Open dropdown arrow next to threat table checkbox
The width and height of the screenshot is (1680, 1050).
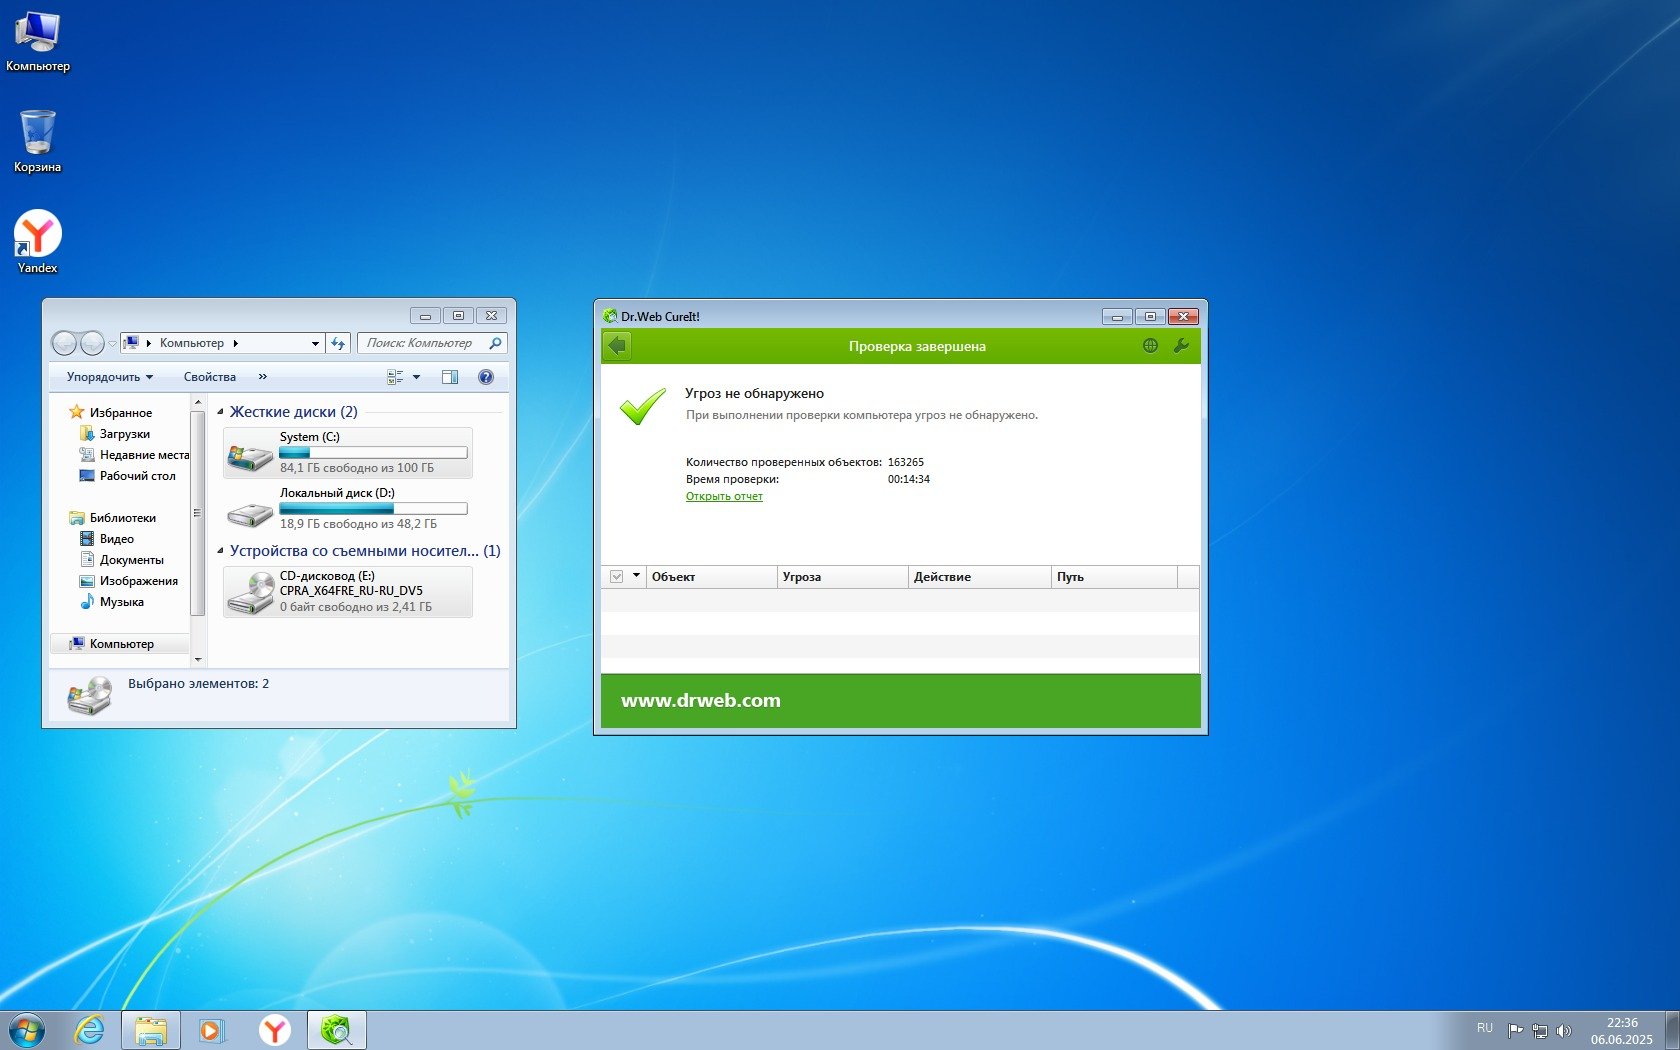[x=636, y=576]
